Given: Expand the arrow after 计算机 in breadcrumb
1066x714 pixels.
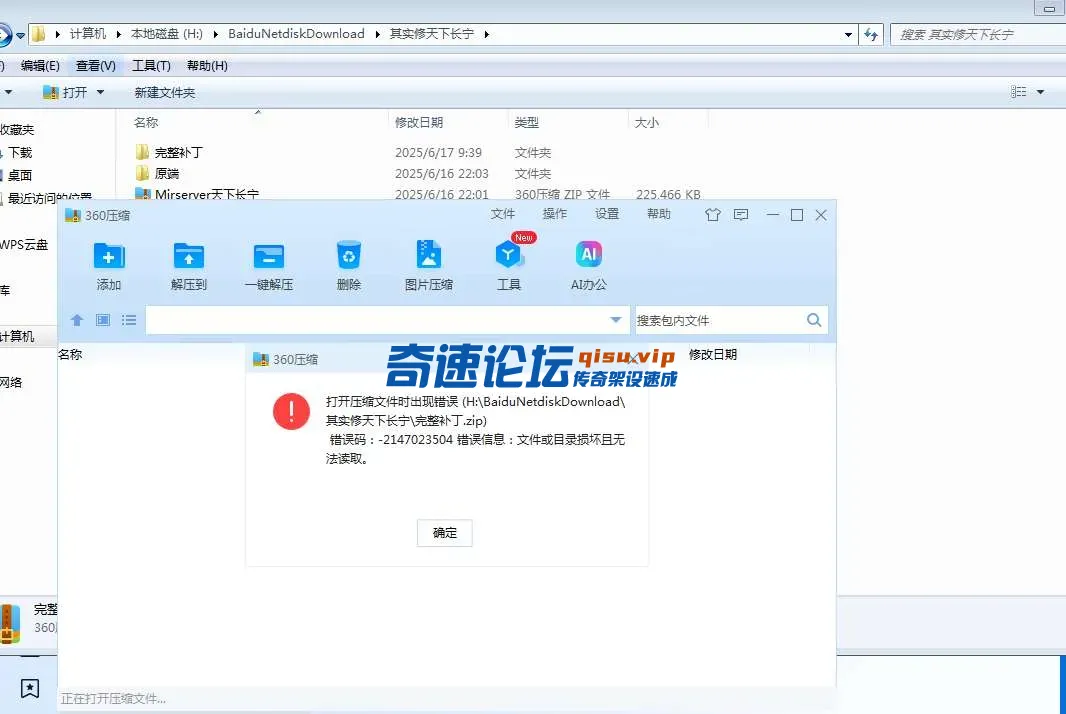Looking at the screenshot, I should 118,34.
